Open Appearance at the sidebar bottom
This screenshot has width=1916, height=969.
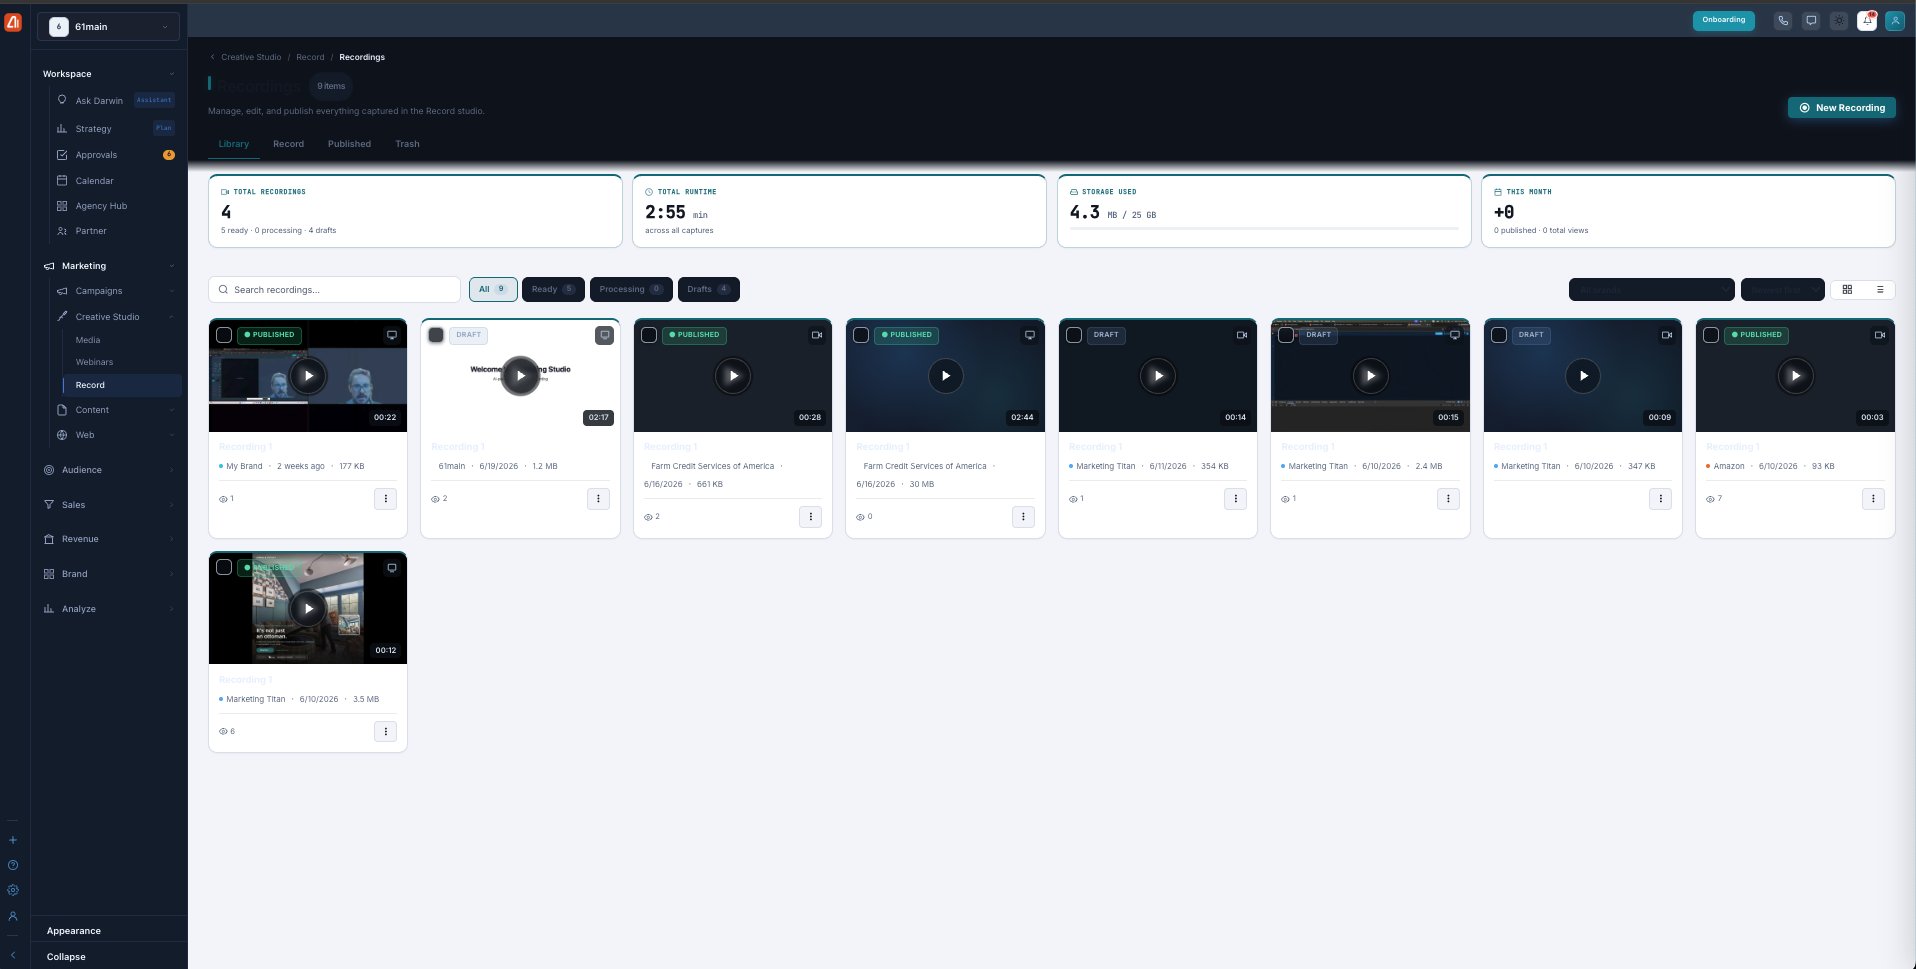coord(74,931)
